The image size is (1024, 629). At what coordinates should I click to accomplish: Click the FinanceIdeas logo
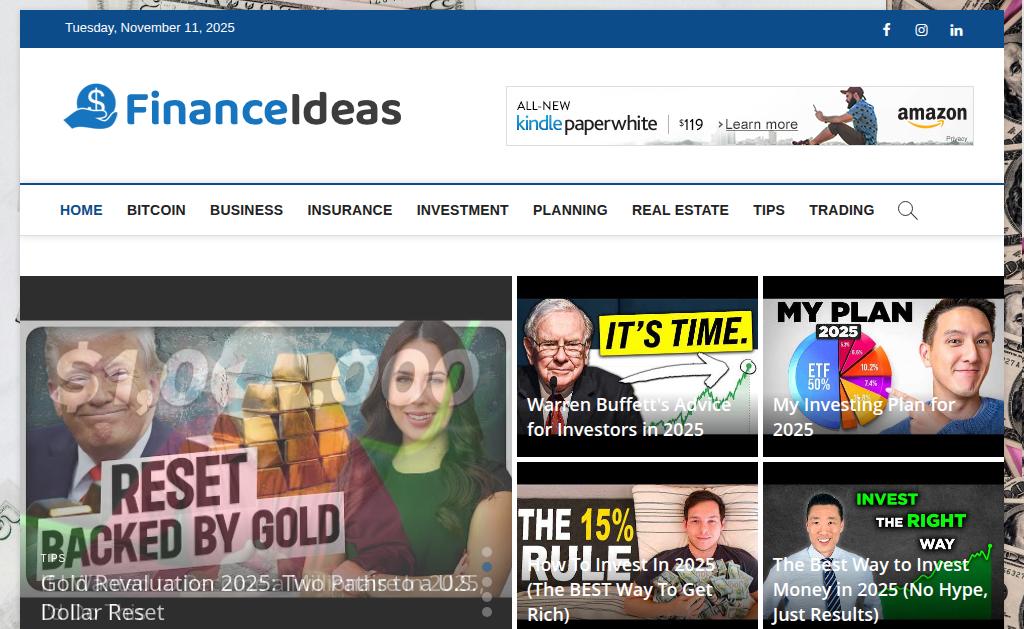[x=232, y=108]
